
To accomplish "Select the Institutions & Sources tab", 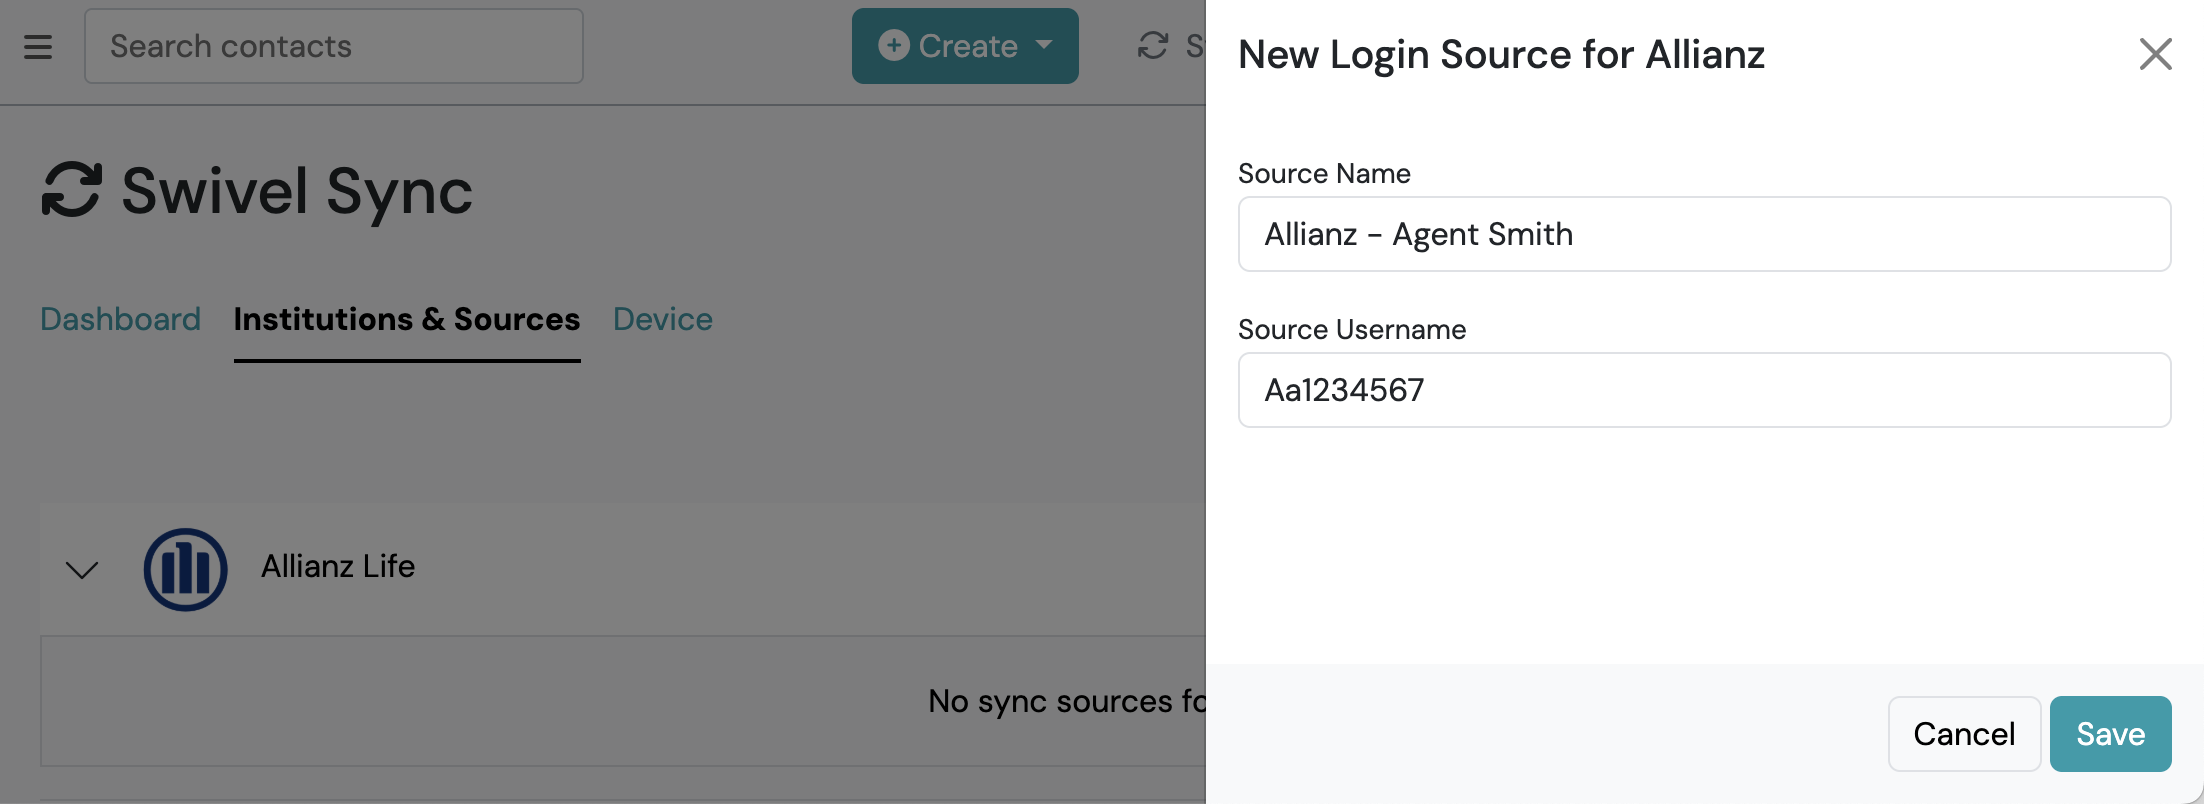I will (407, 319).
